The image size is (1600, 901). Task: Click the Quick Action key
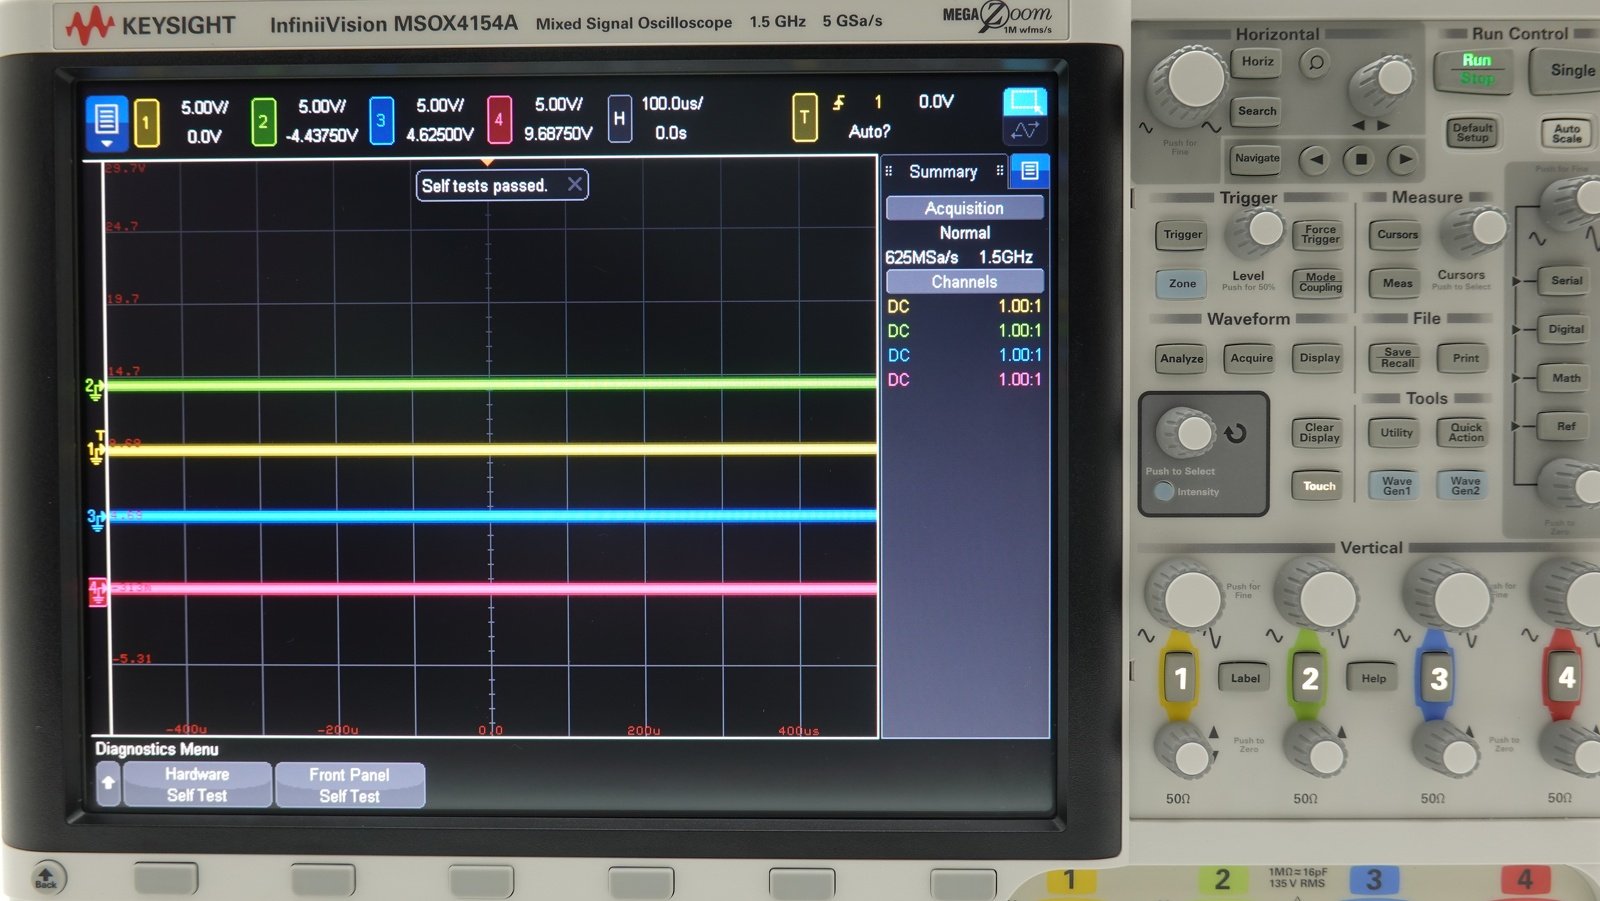1465,432
